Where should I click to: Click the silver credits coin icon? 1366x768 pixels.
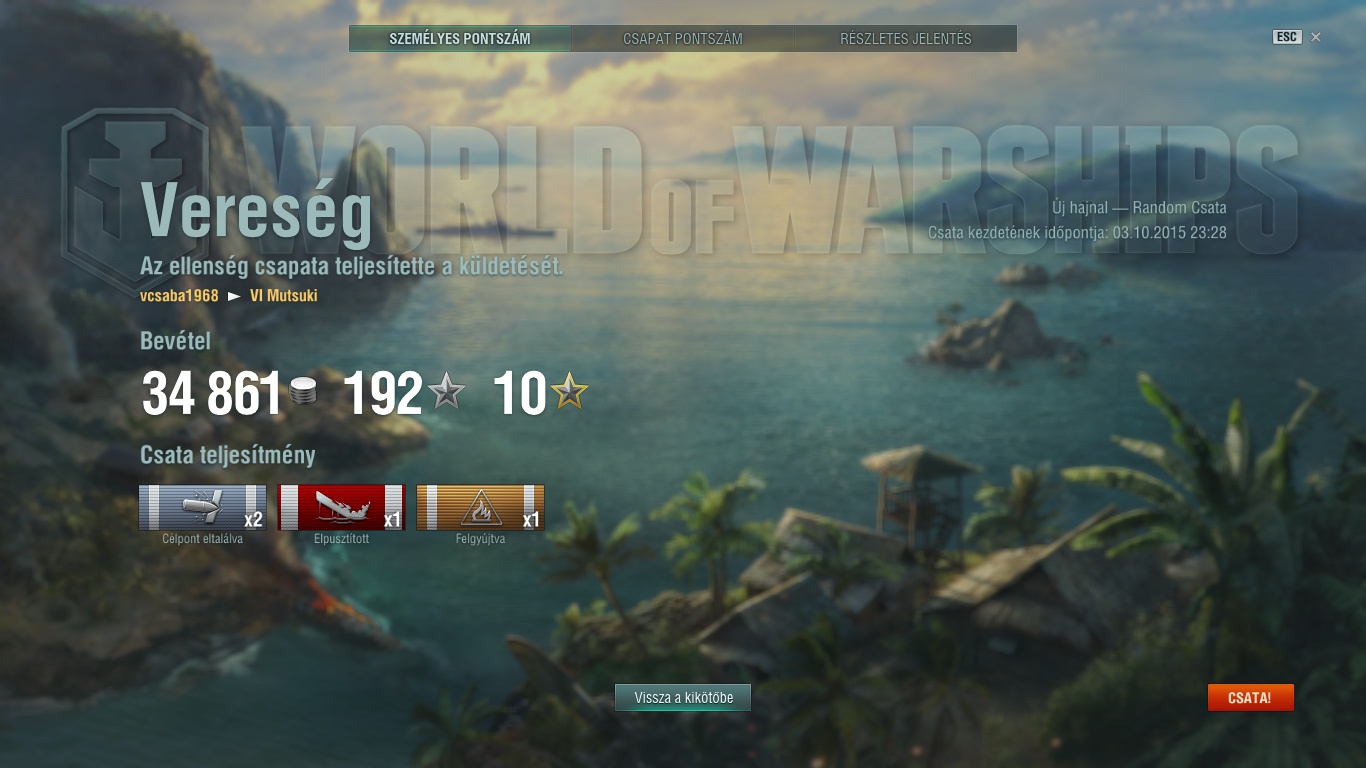(x=303, y=391)
